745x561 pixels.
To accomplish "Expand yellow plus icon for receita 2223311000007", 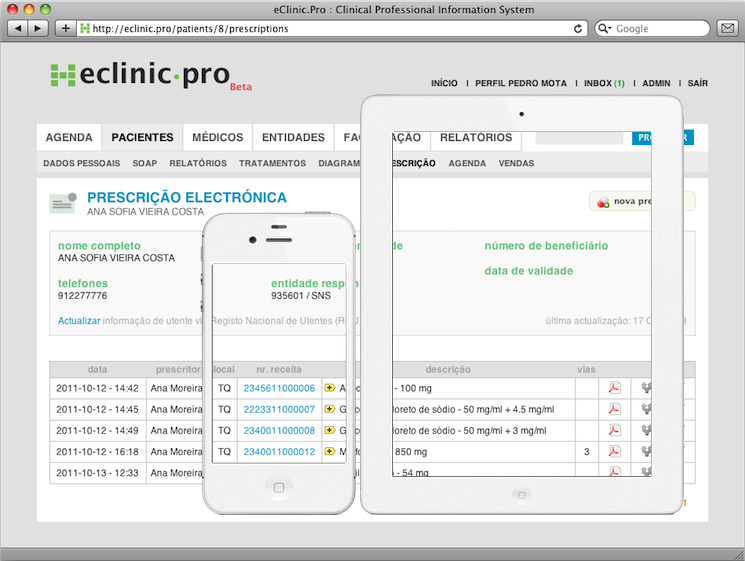I will pyautogui.click(x=330, y=409).
